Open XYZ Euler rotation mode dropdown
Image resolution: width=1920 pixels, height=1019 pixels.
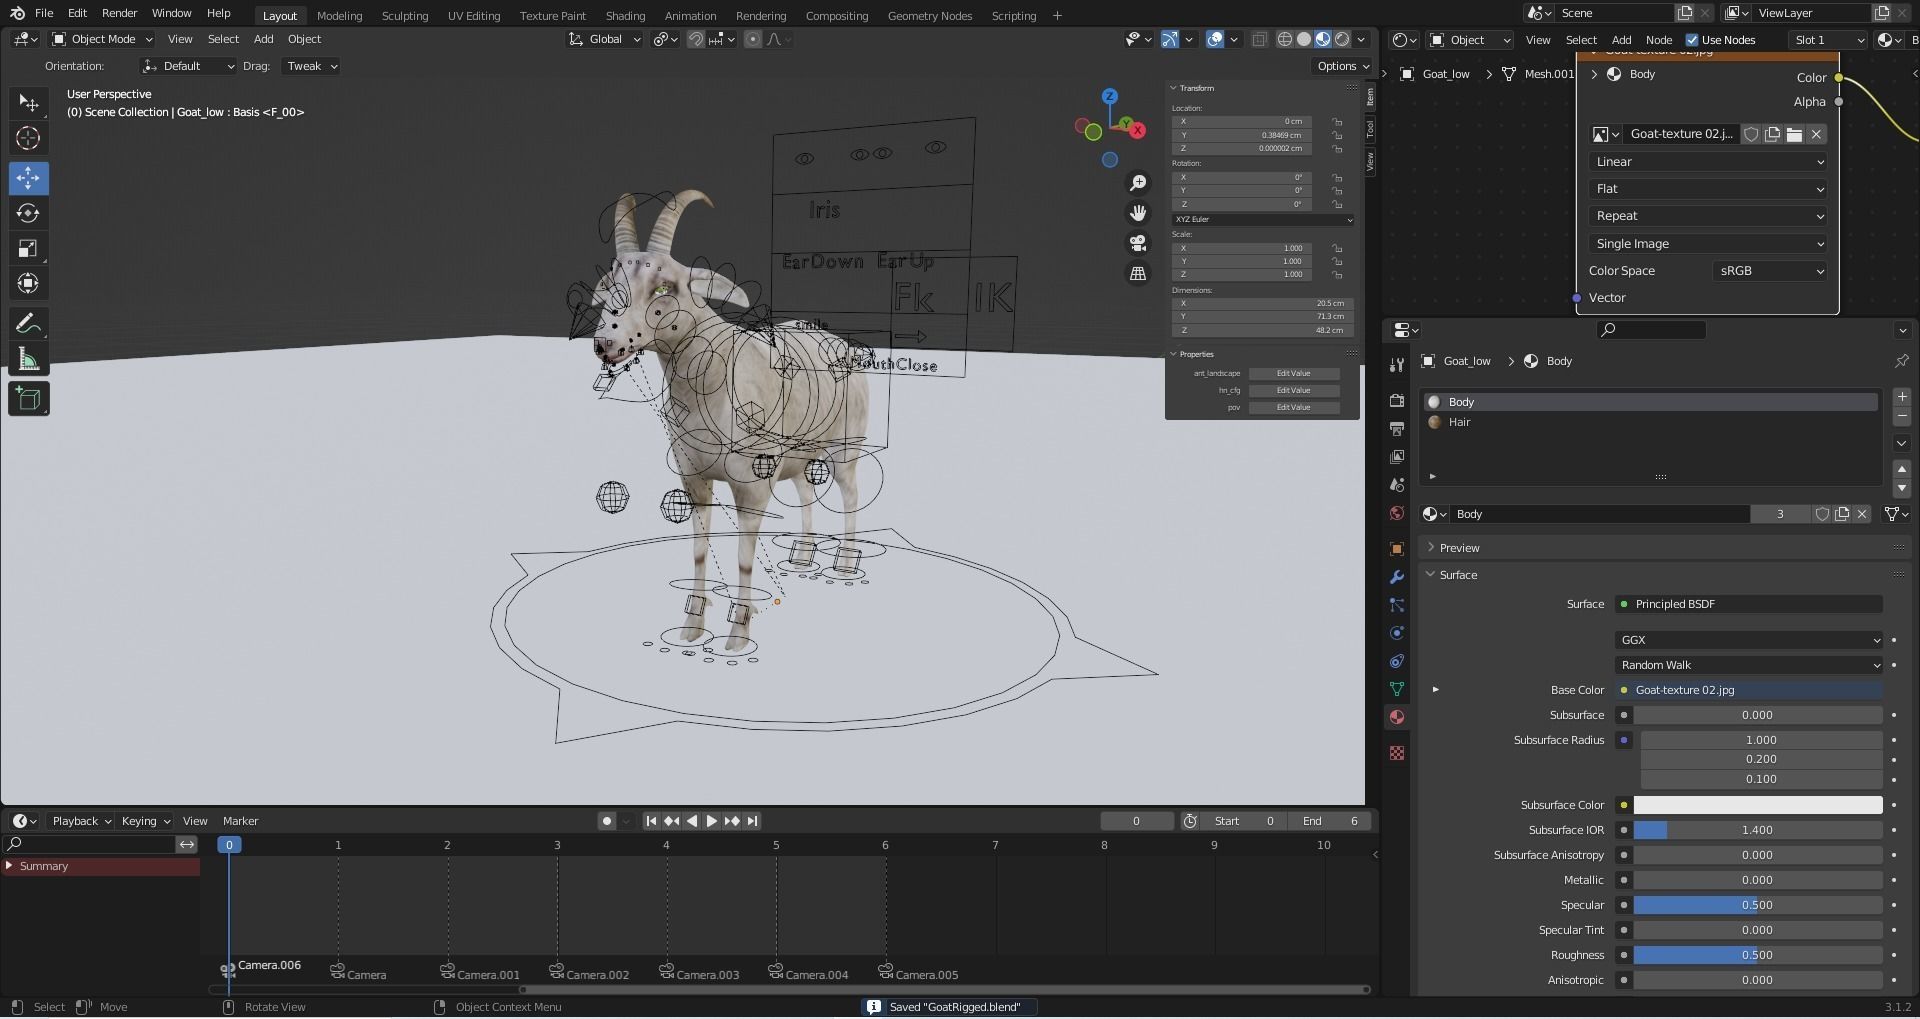click(1263, 219)
